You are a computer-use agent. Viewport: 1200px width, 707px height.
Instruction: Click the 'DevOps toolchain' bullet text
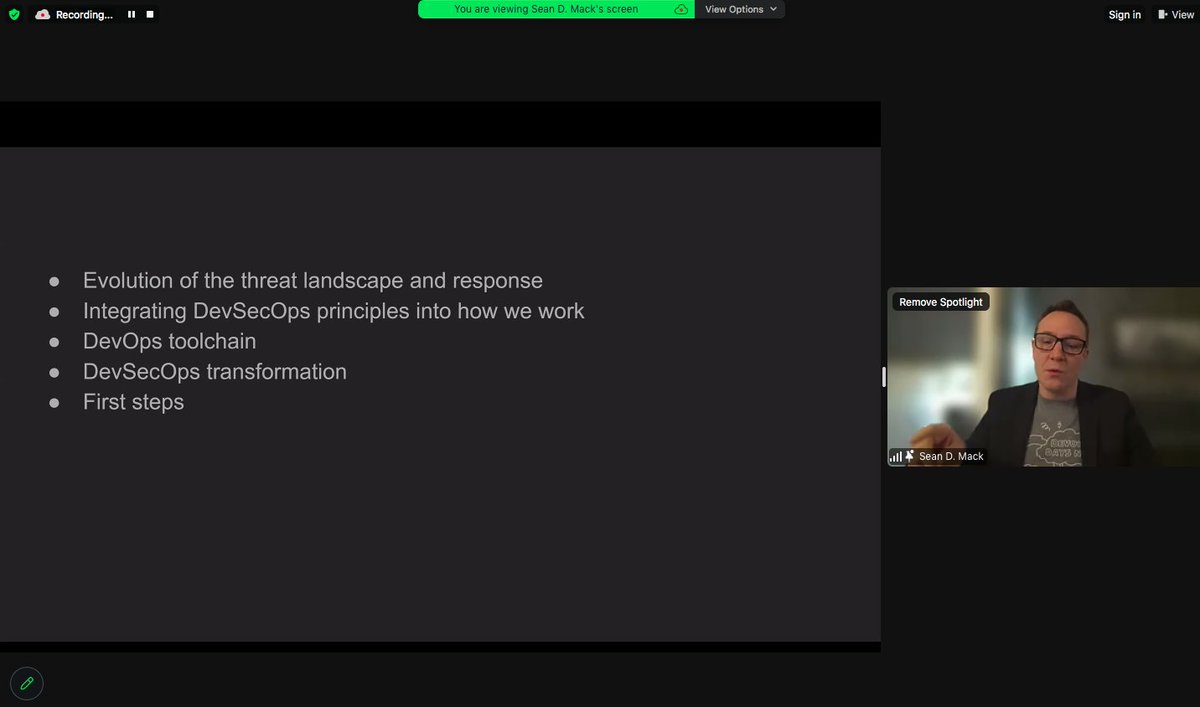click(170, 341)
